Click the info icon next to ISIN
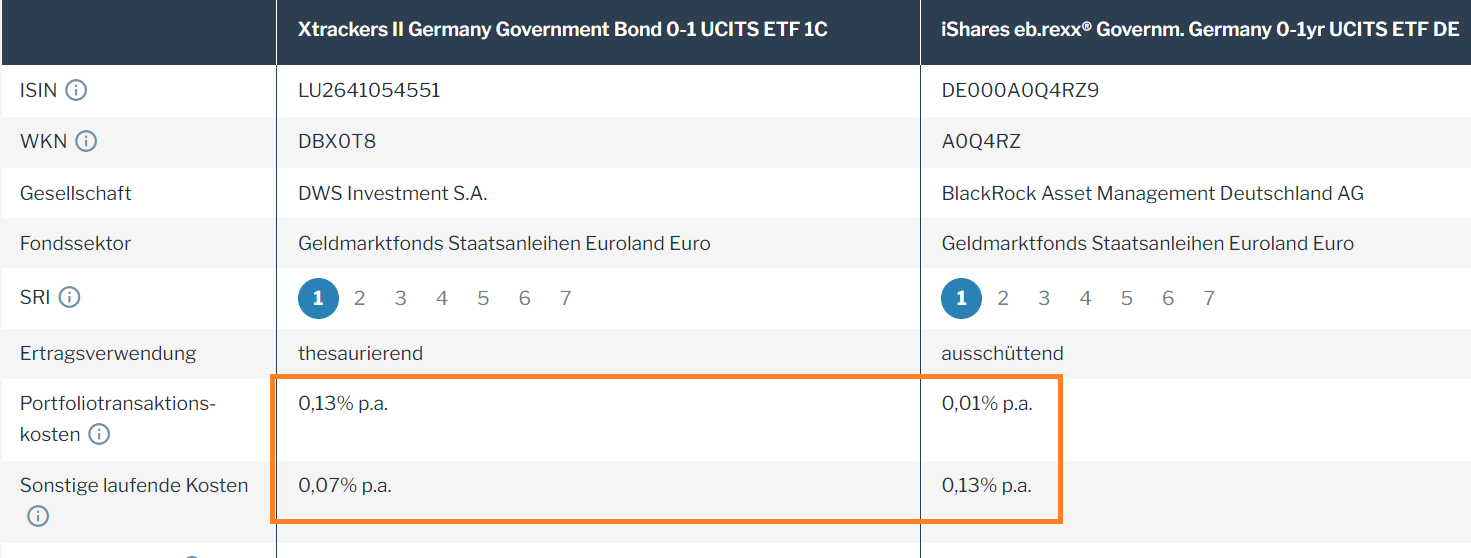 (x=76, y=91)
